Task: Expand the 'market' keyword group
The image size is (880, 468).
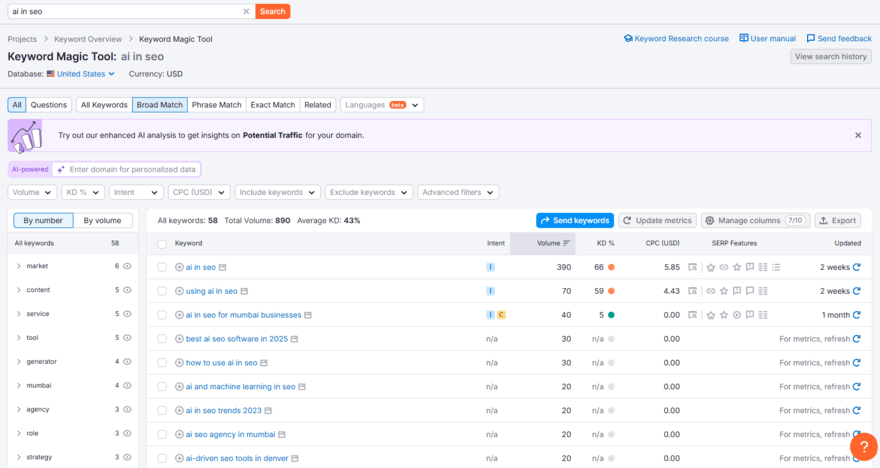Action: (x=19, y=266)
